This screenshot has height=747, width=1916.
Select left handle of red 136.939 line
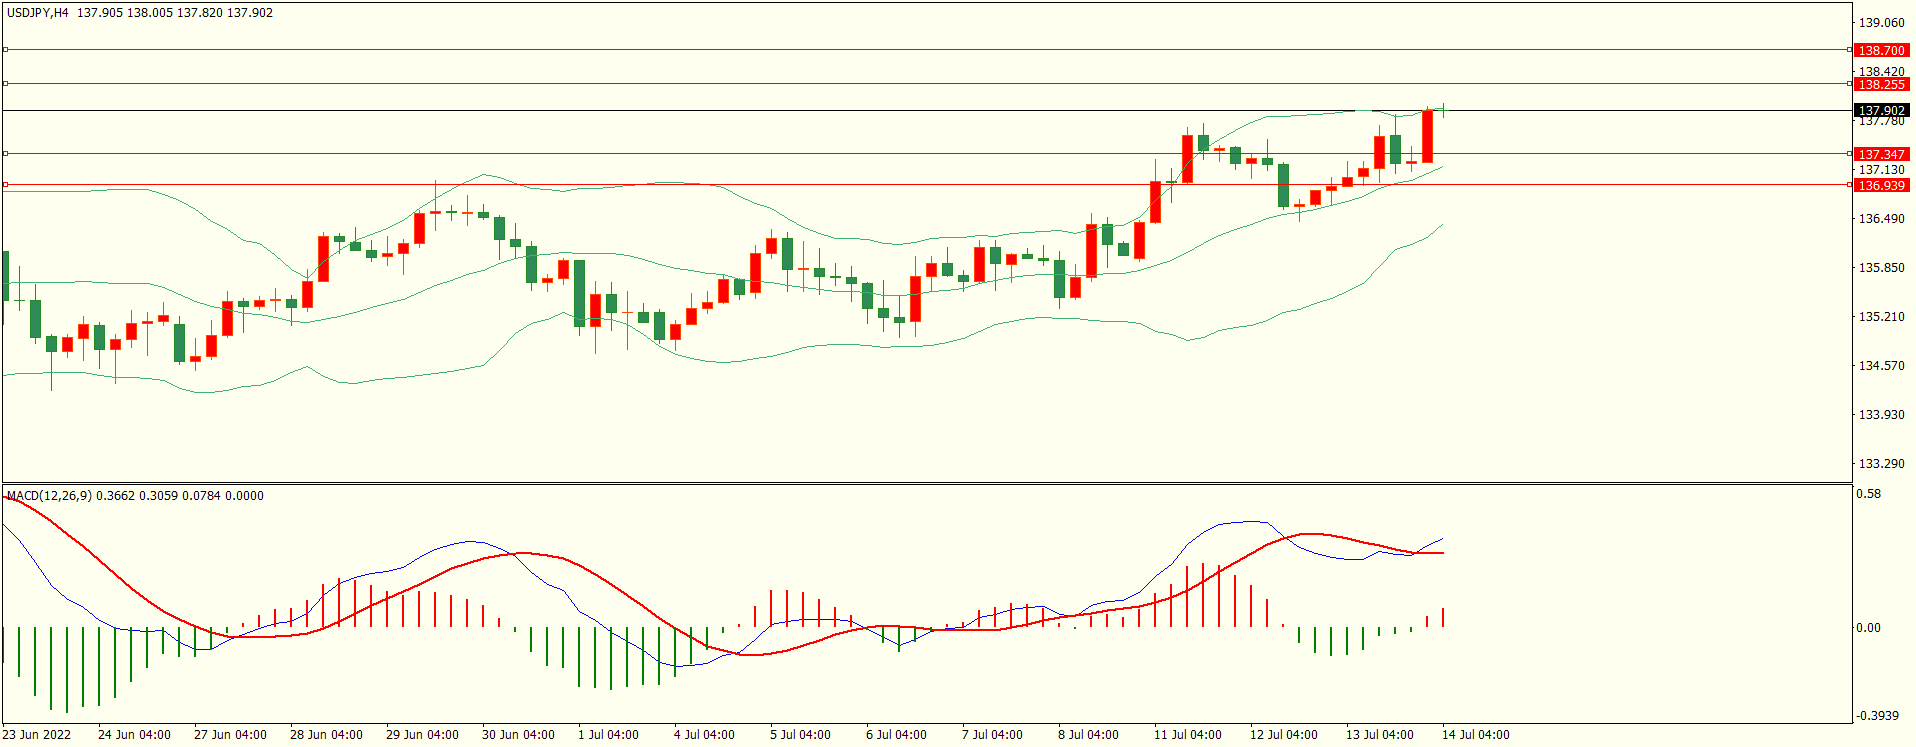point(5,185)
